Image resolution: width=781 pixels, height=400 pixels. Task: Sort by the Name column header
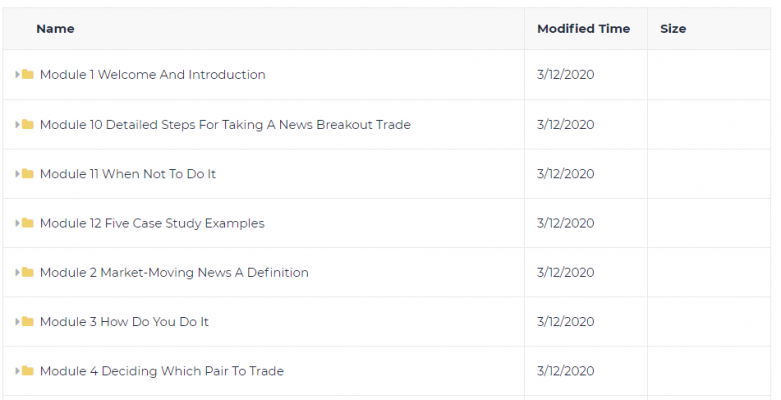coord(55,29)
